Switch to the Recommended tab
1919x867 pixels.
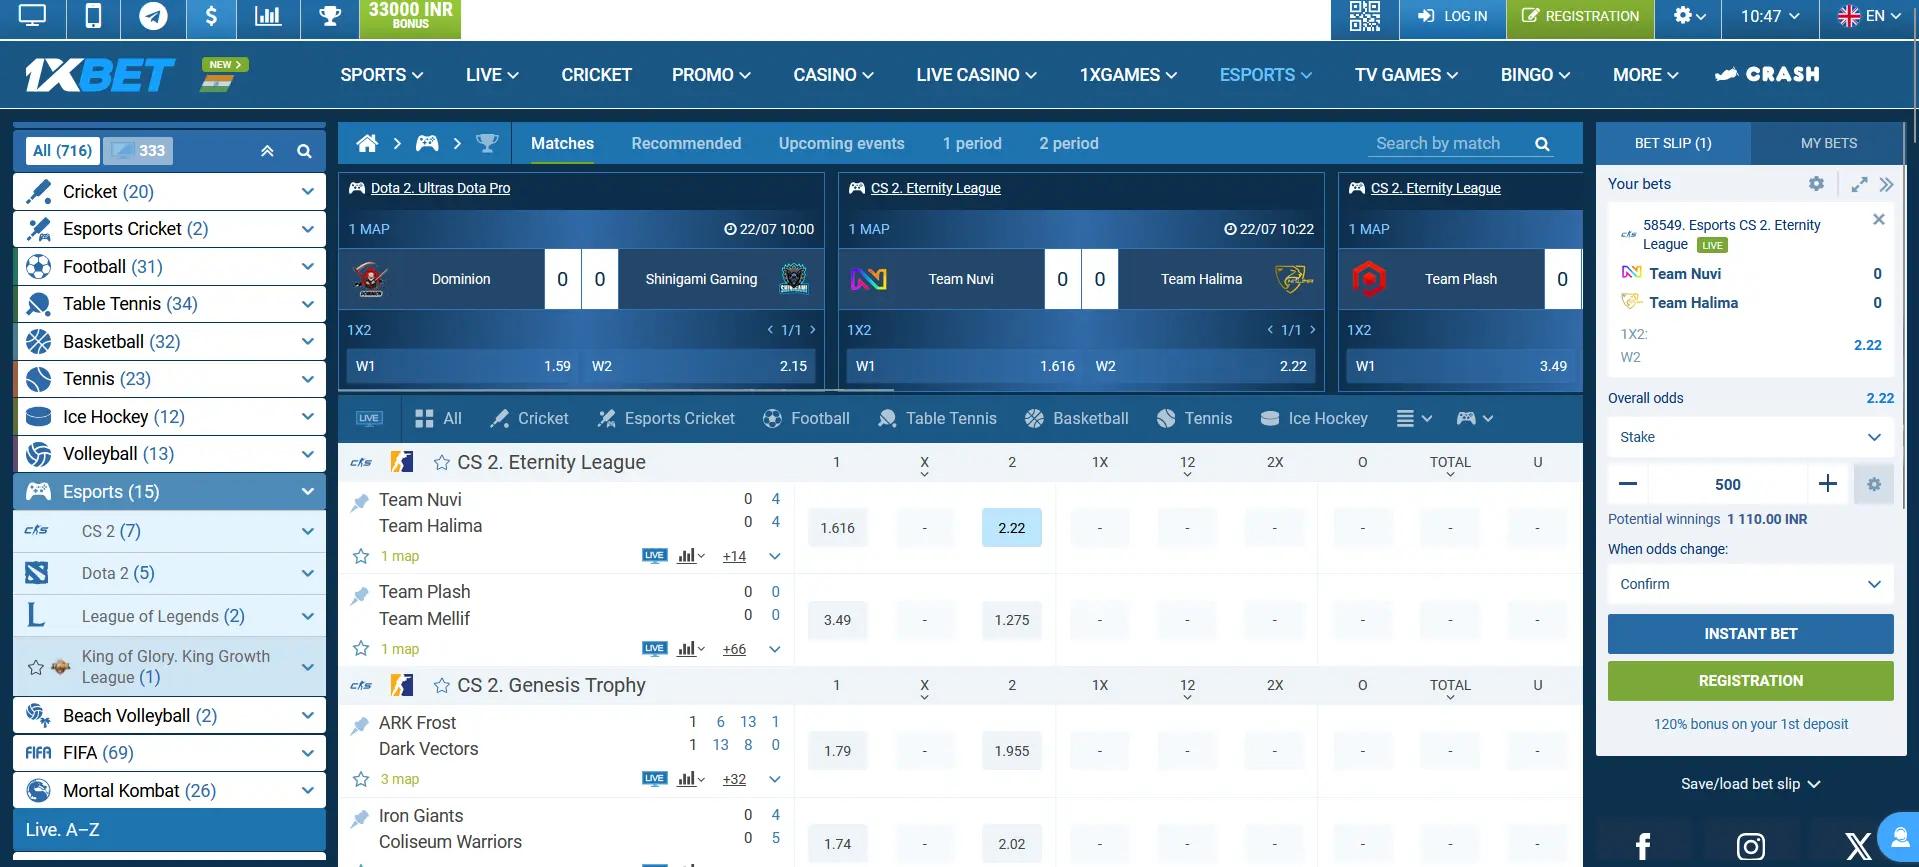pyautogui.click(x=686, y=143)
